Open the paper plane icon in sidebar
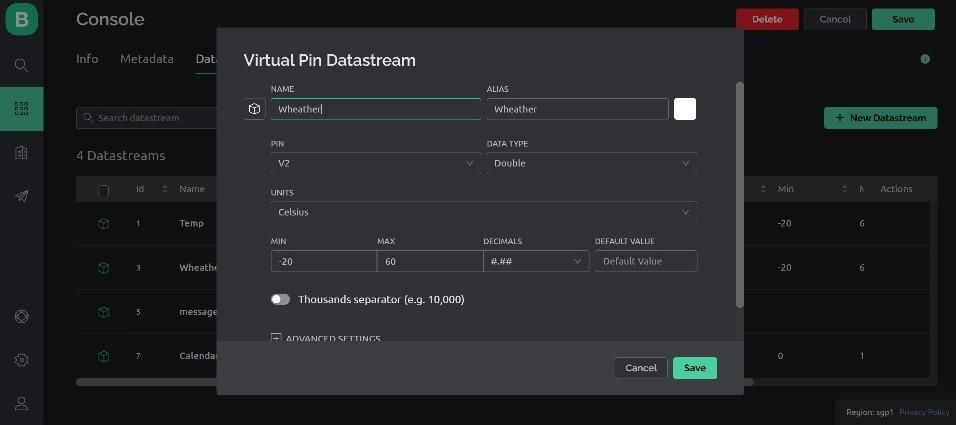This screenshot has height=425, width=956. (21, 196)
